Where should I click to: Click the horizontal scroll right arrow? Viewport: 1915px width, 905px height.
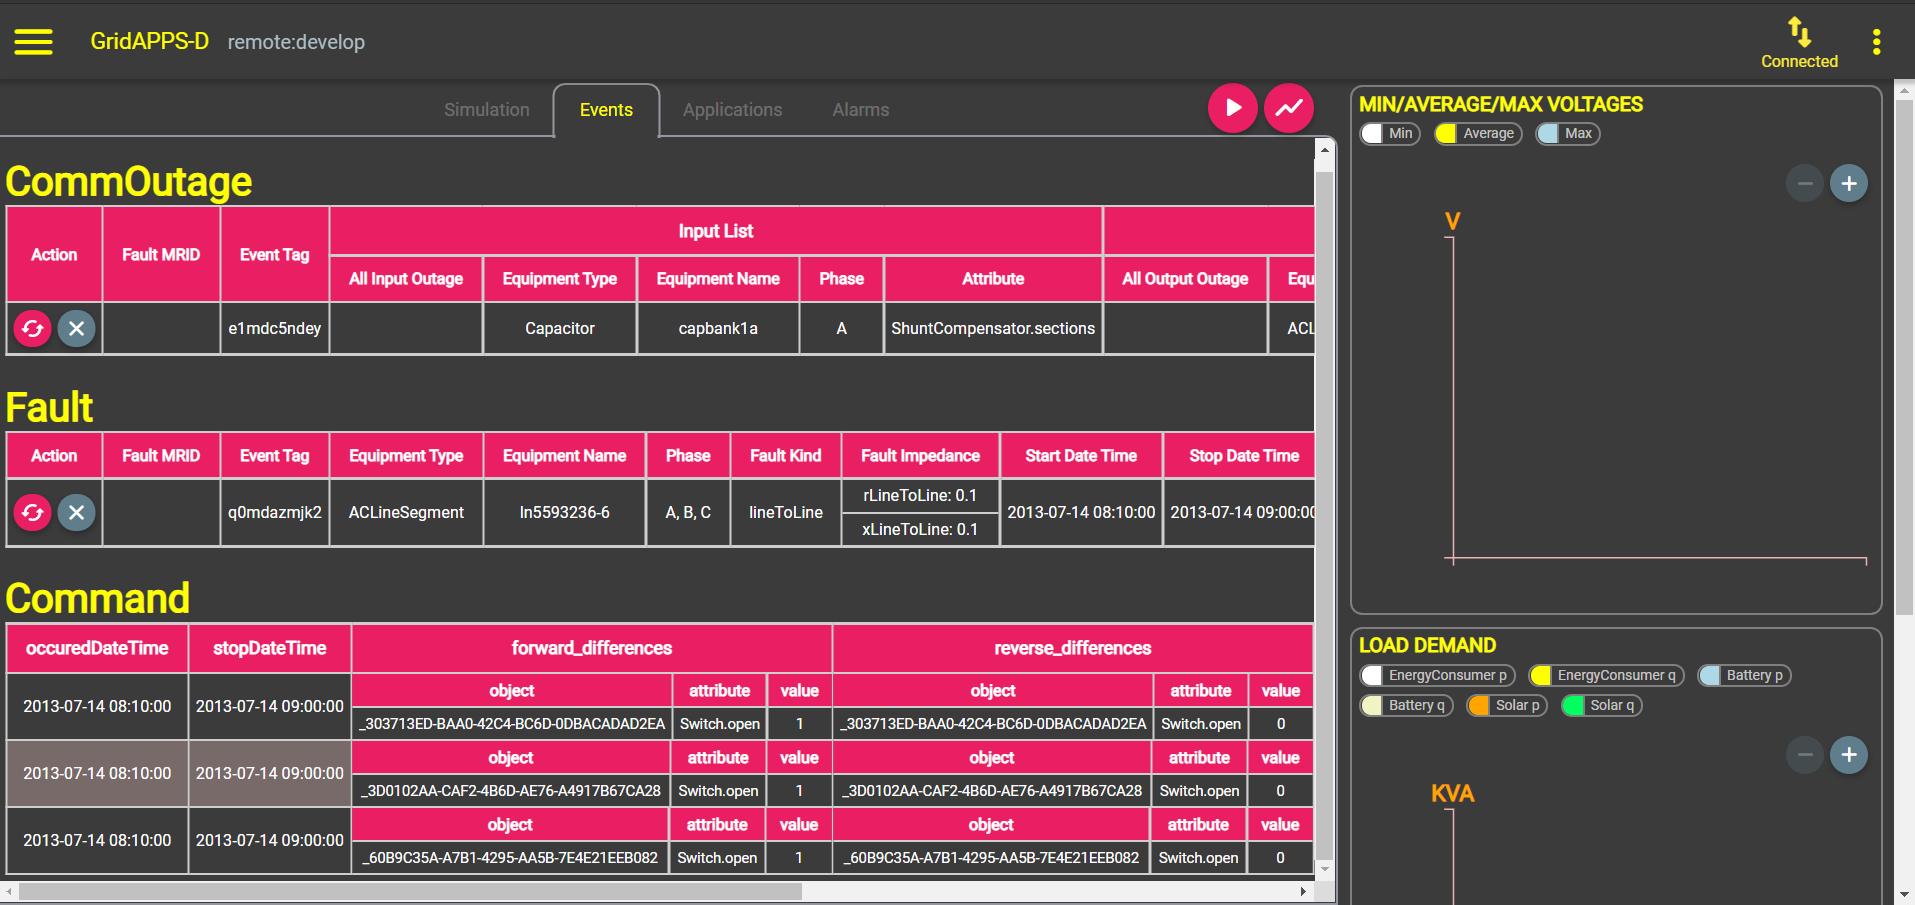(1303, 891)
